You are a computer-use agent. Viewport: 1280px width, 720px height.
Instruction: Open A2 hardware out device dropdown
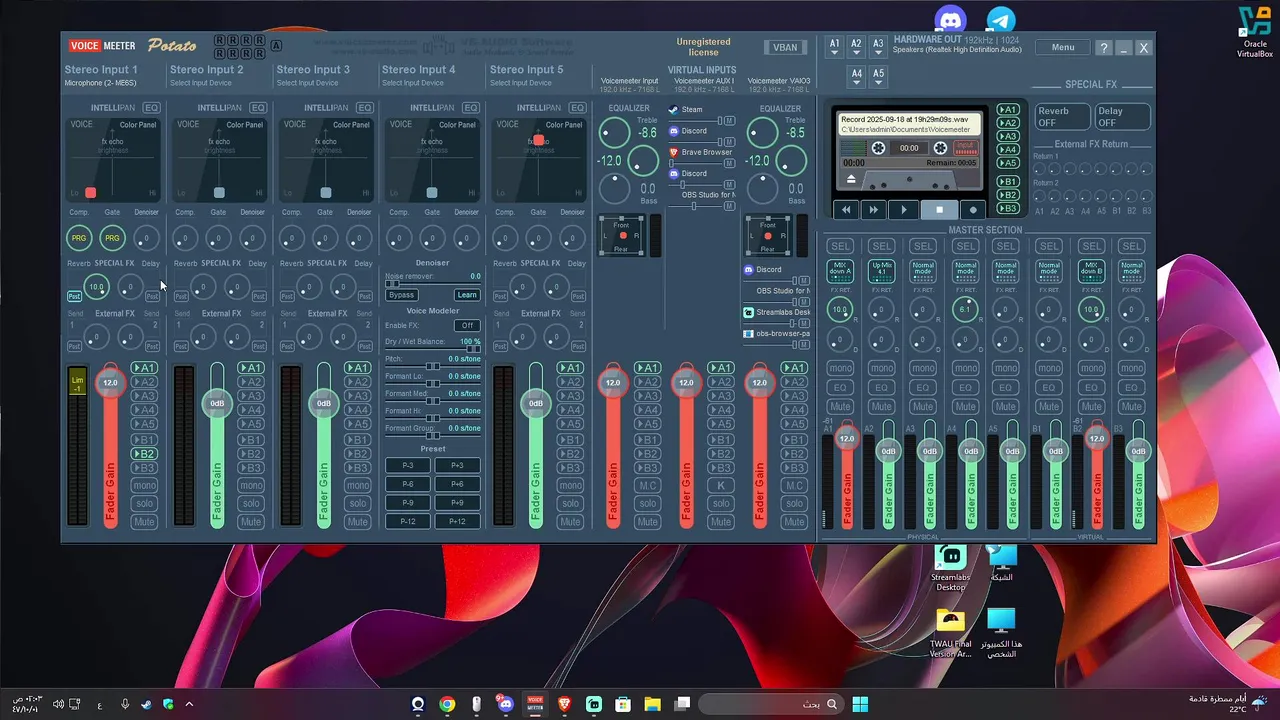856,47
